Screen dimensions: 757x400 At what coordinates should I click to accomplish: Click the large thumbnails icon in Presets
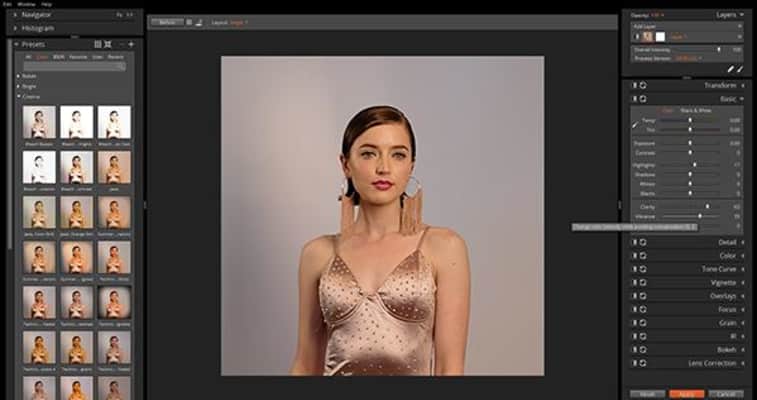(x=108, y=44)
